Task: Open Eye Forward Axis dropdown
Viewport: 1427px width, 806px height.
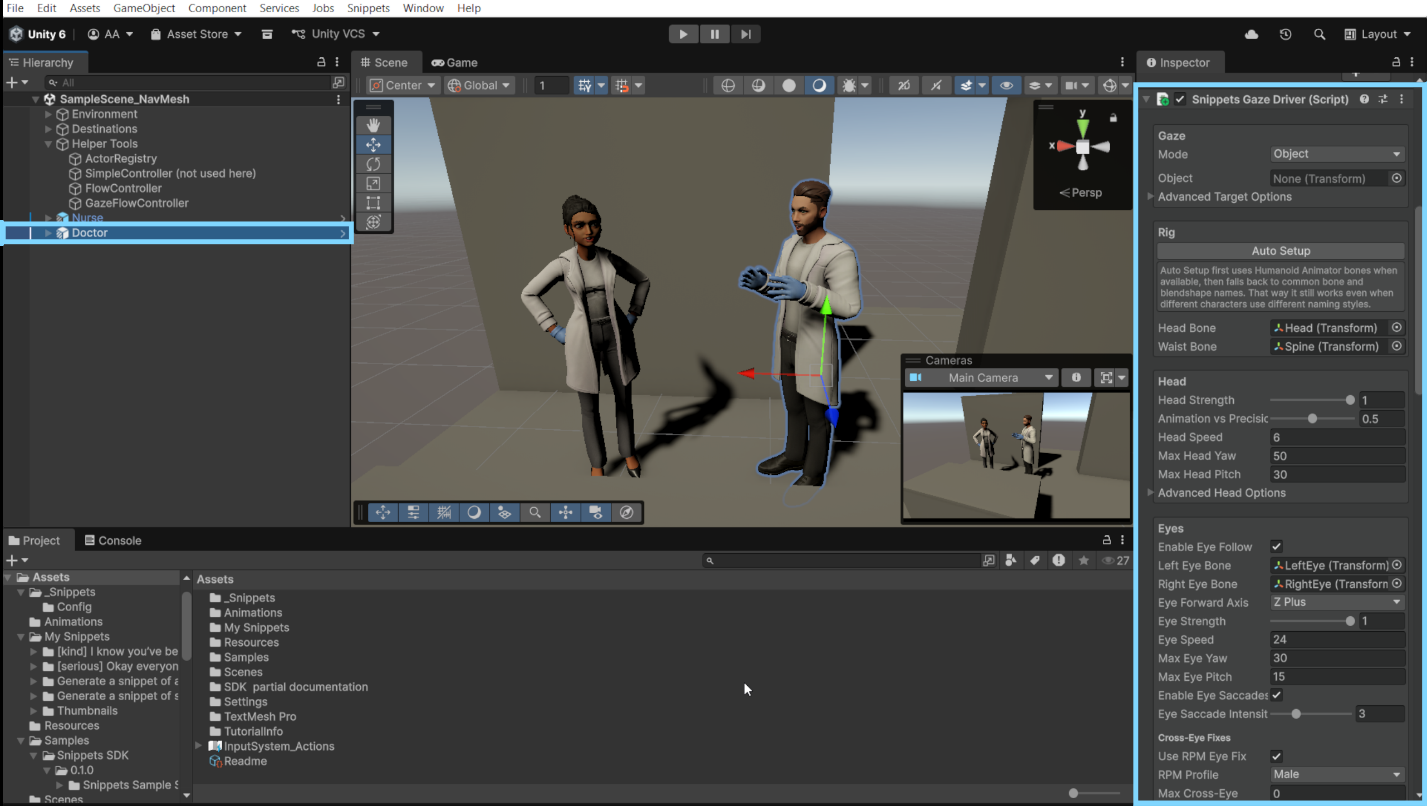Action: point(1337,602)
